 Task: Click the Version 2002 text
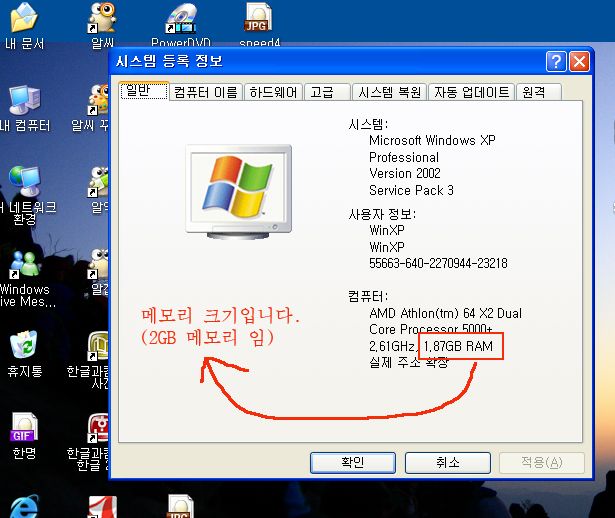405,173
